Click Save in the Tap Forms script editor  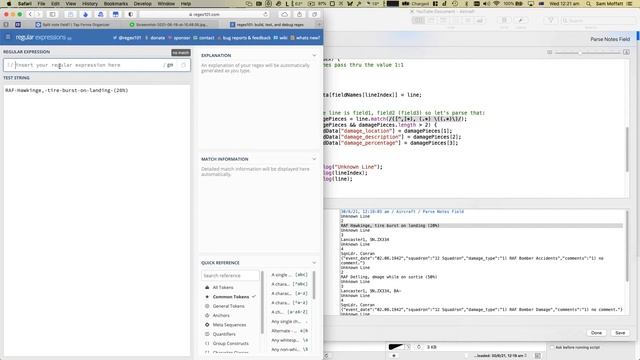coord(620,333)
